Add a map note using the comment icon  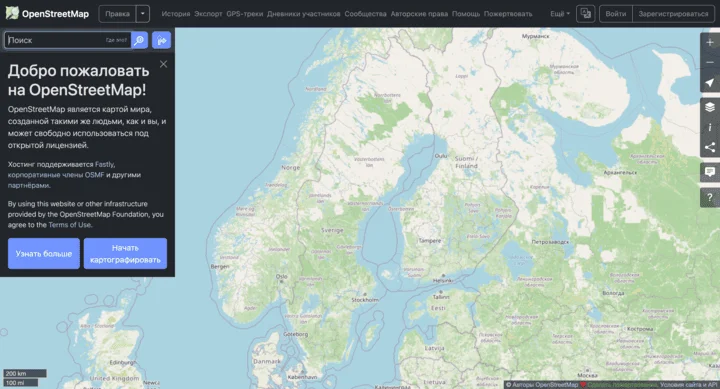pyautogui.click(x=710, y=172)
